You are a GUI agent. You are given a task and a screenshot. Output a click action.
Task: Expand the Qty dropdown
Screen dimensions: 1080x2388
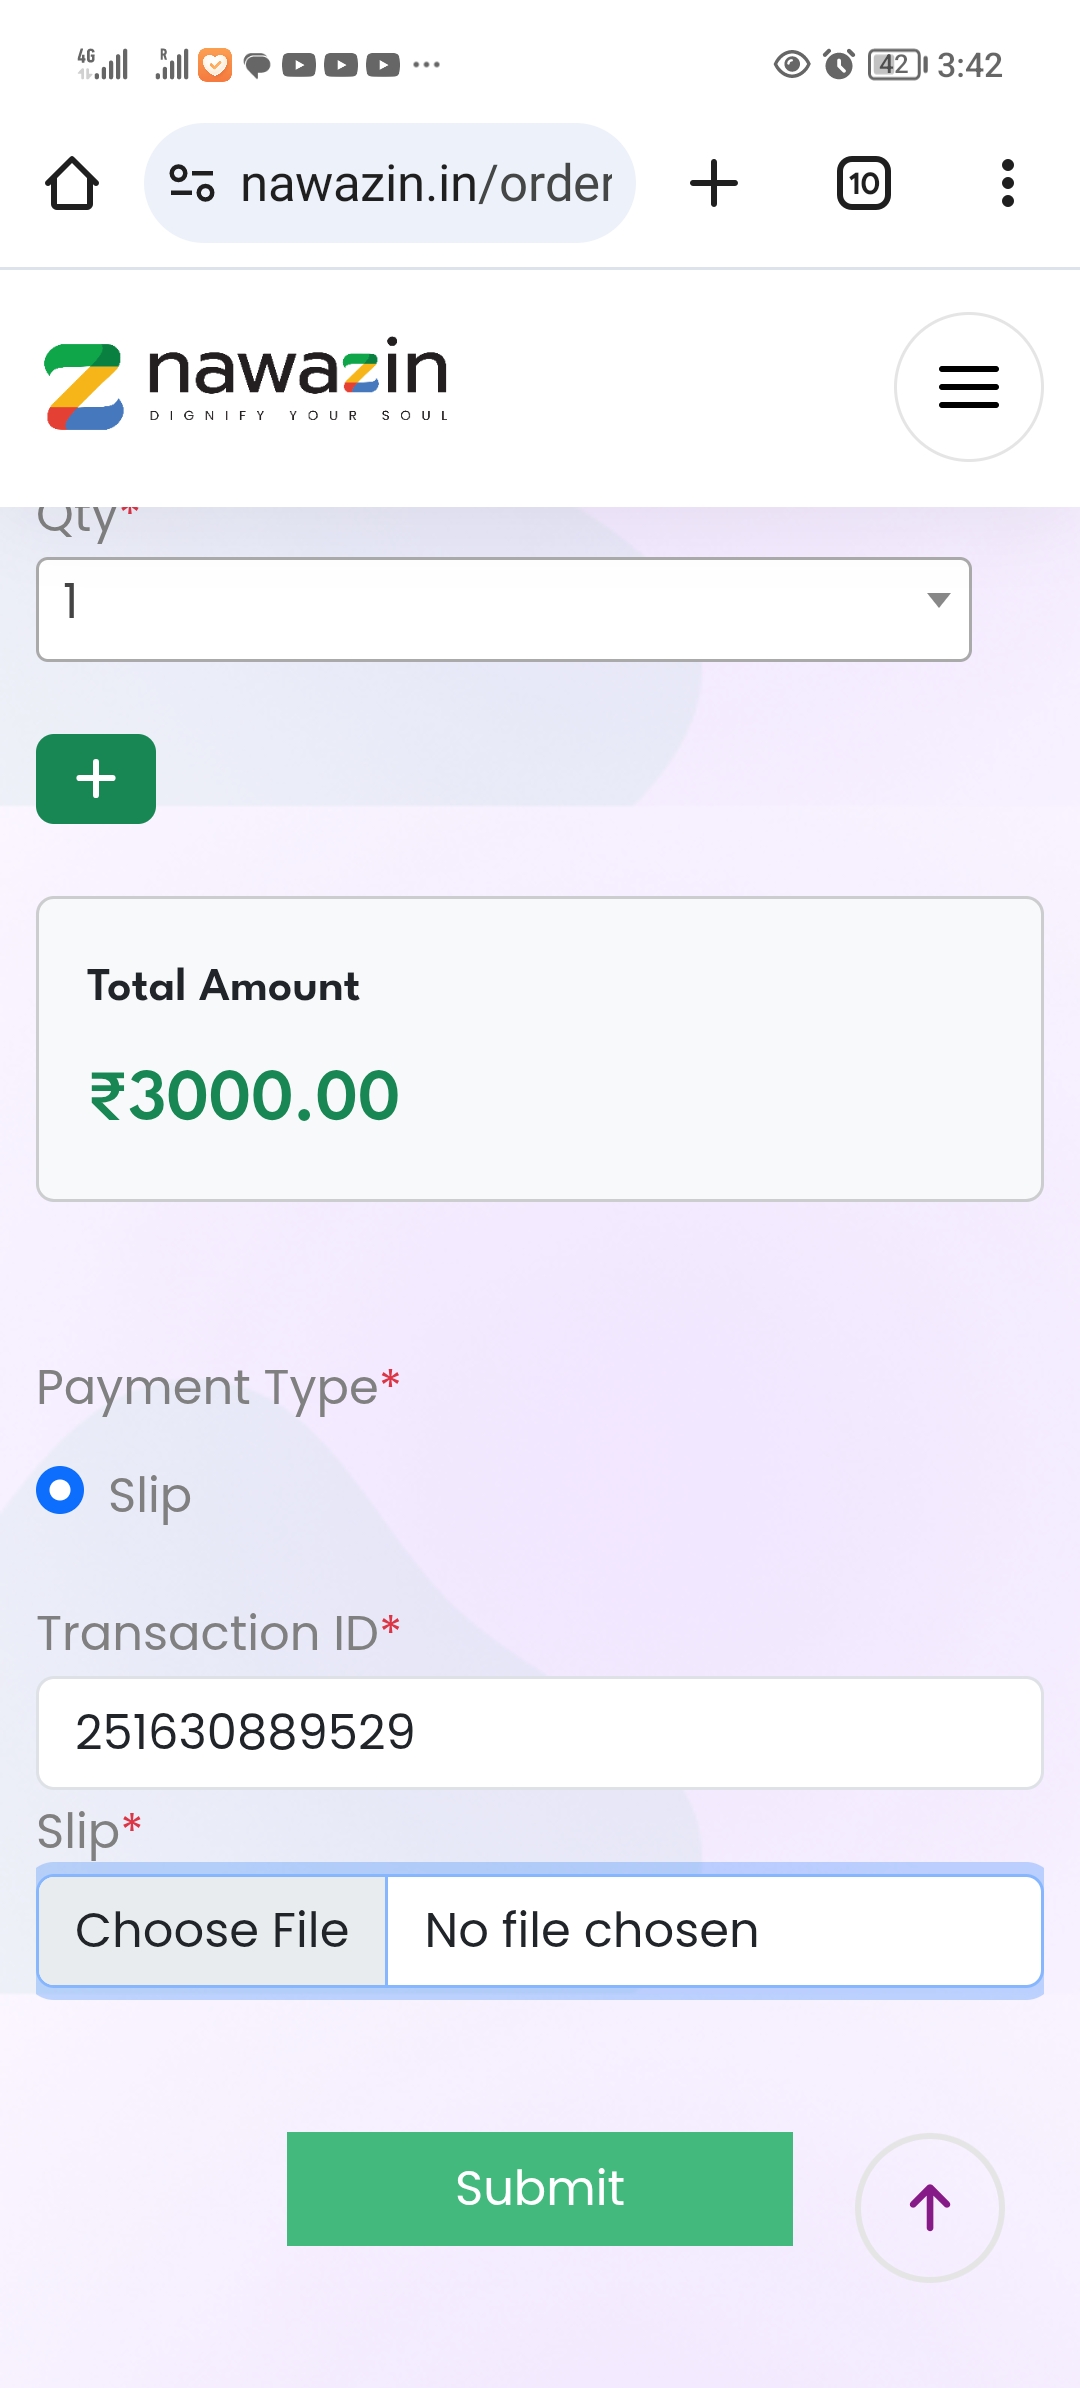pos(503,609)
